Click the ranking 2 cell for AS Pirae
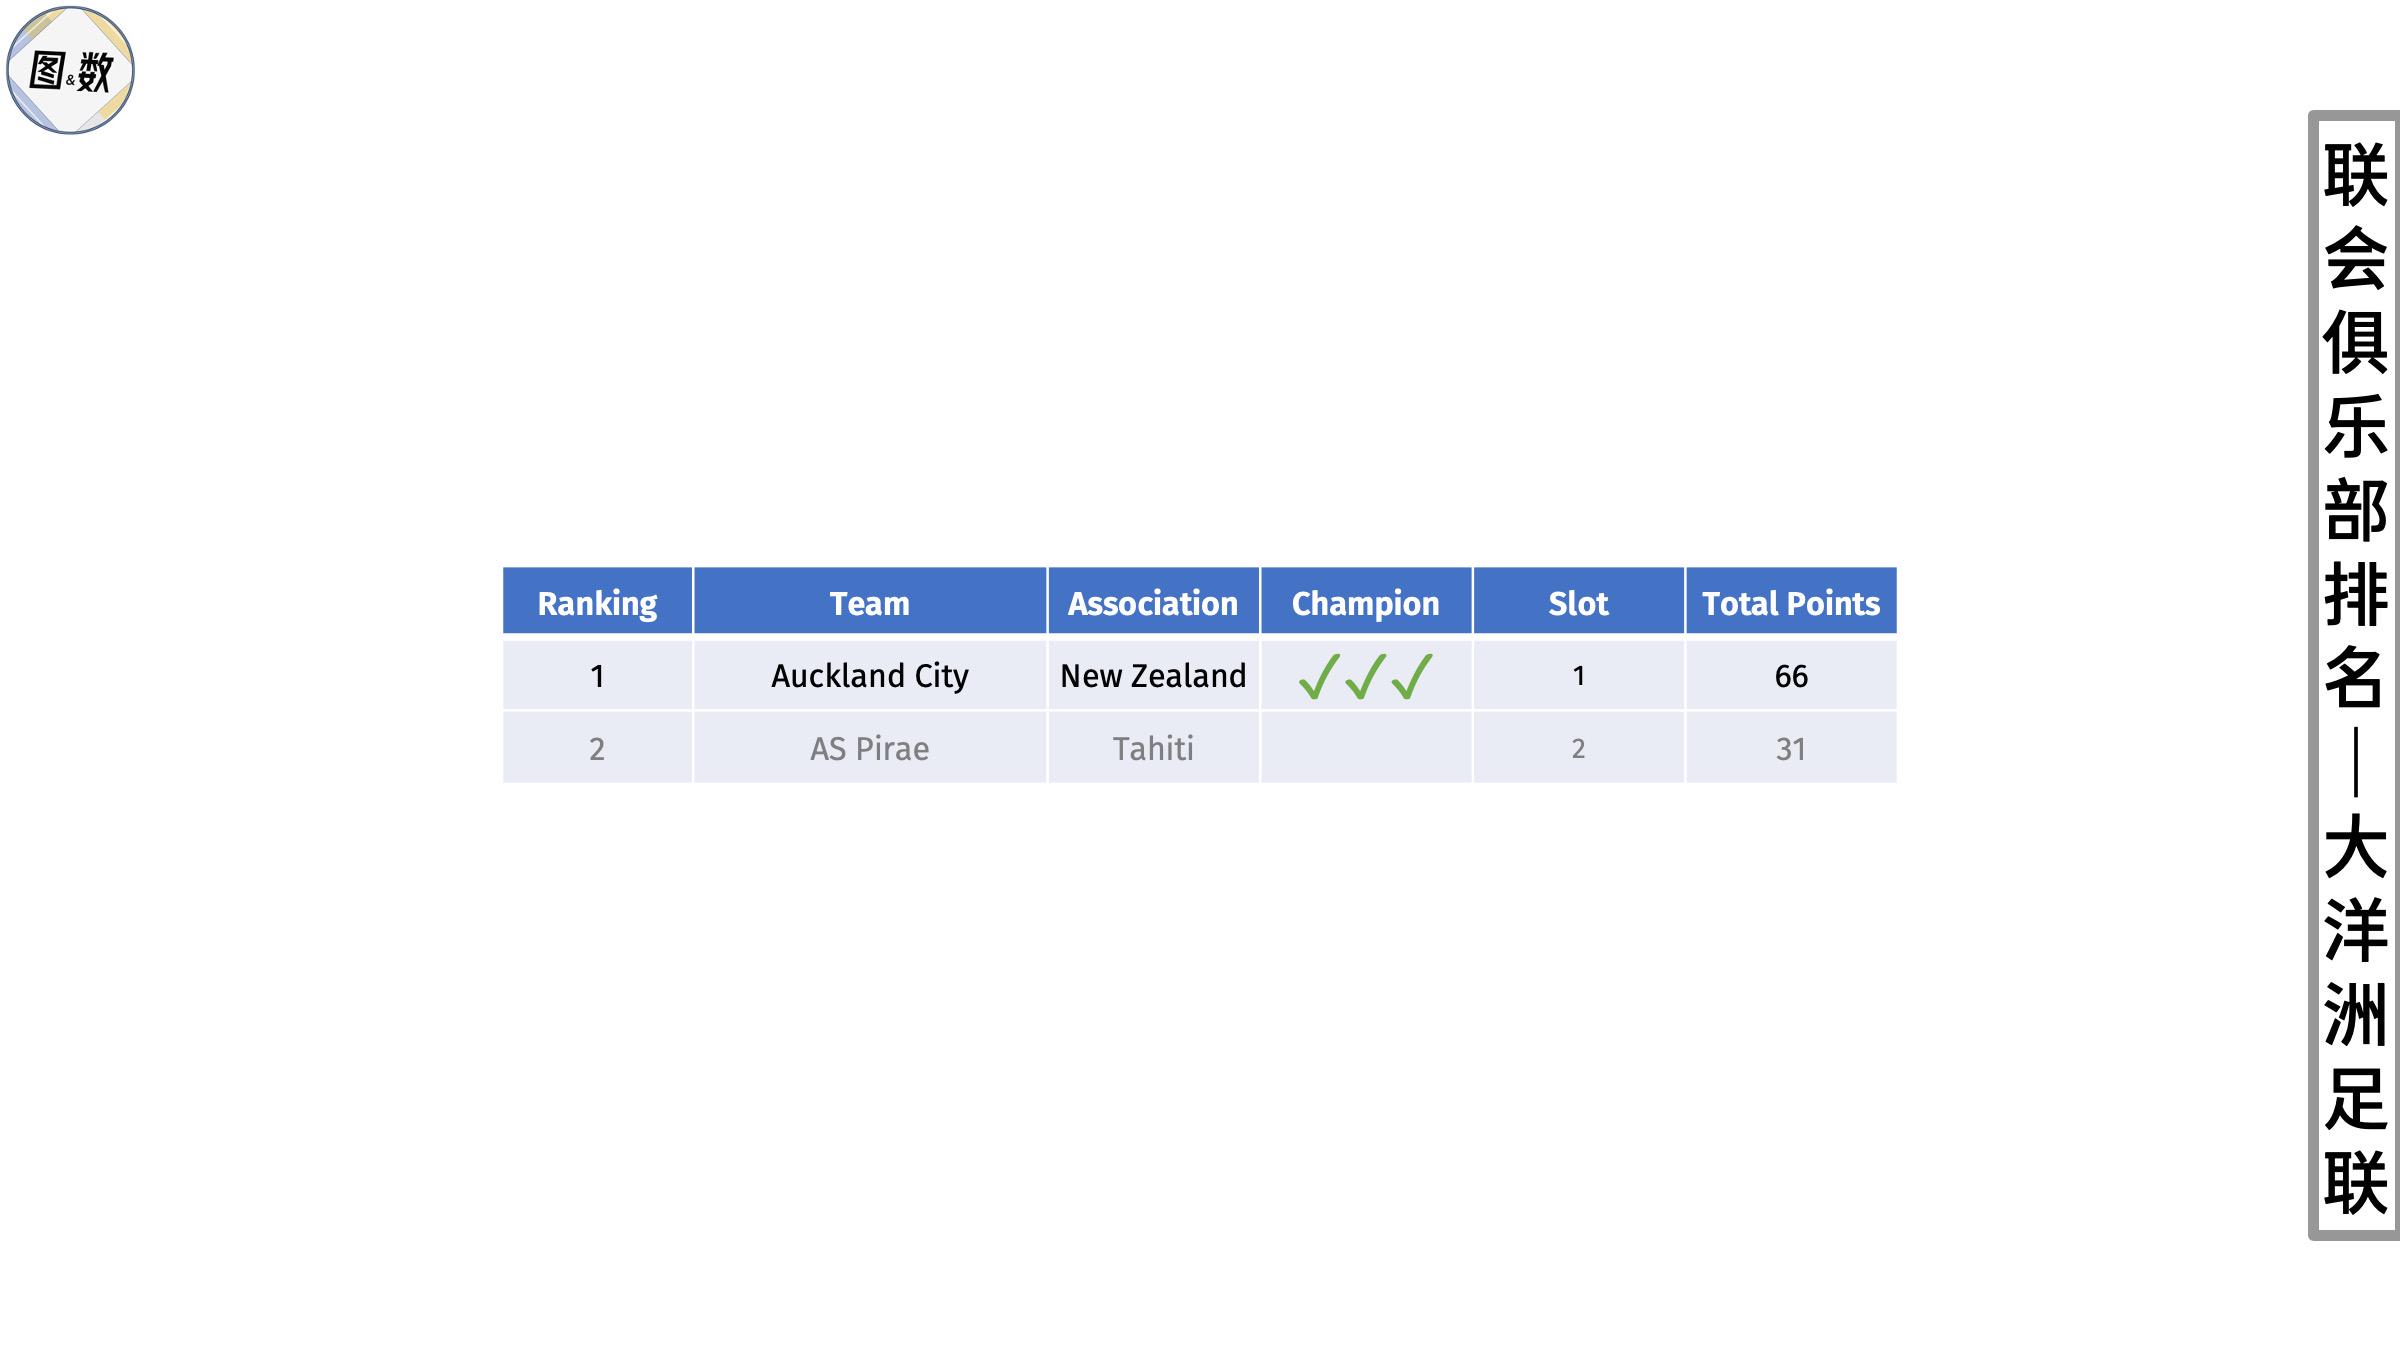 tap(597, 748)
